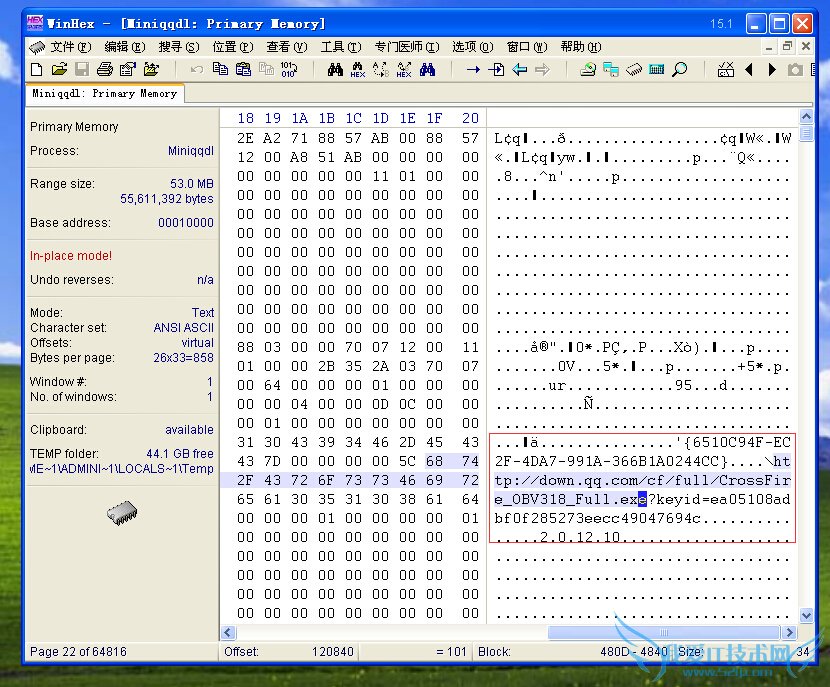Image resolution: width=830 pixels, height=687 pixels.
Task: Click the Open RAM memory chip icon
Action: [634, 69]
